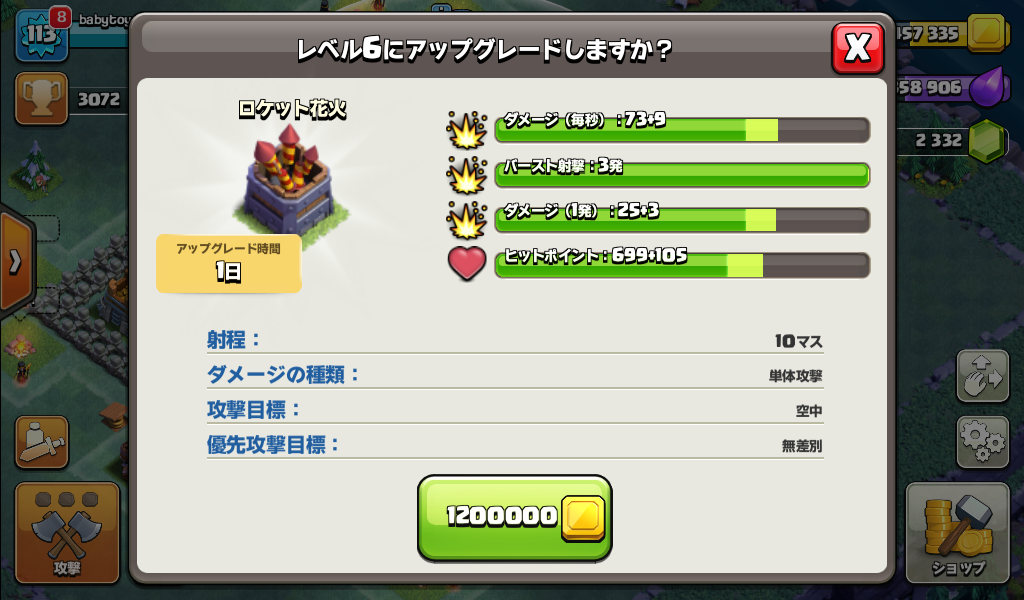Click the burst shots 3発 bar
The width and height of the screenshot is (1024, 600).
tap(682, 175)
